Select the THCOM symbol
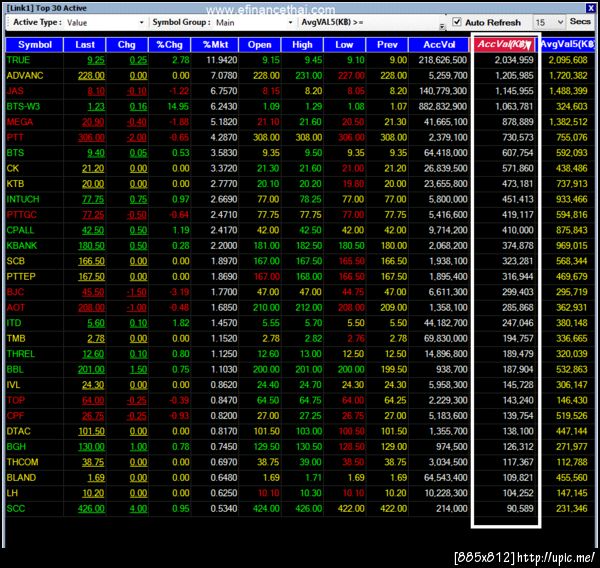 [22, 462]
